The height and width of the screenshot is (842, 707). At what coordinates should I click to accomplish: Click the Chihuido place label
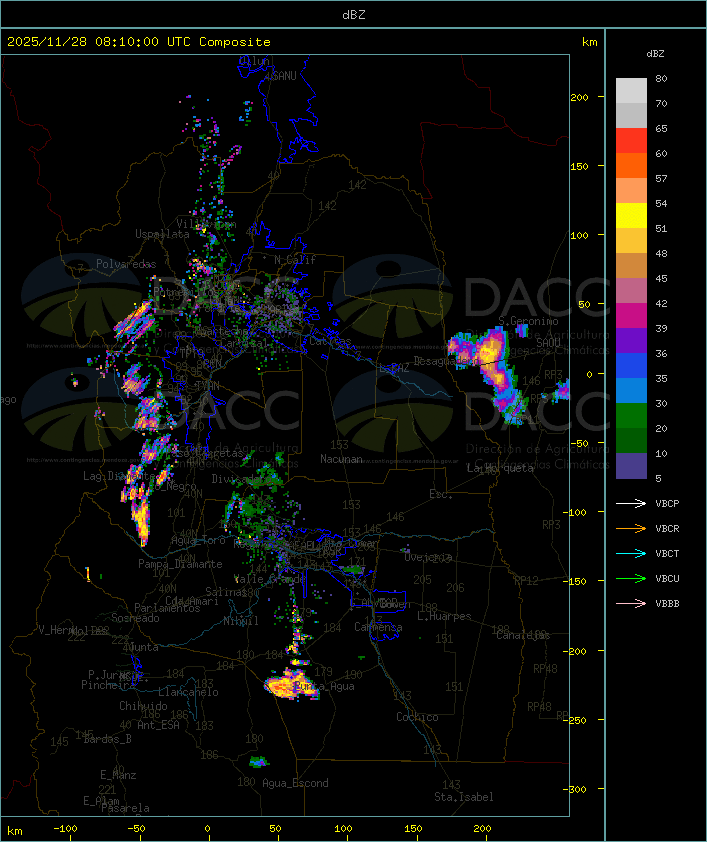pyautogui.click(x=143, y=706)
